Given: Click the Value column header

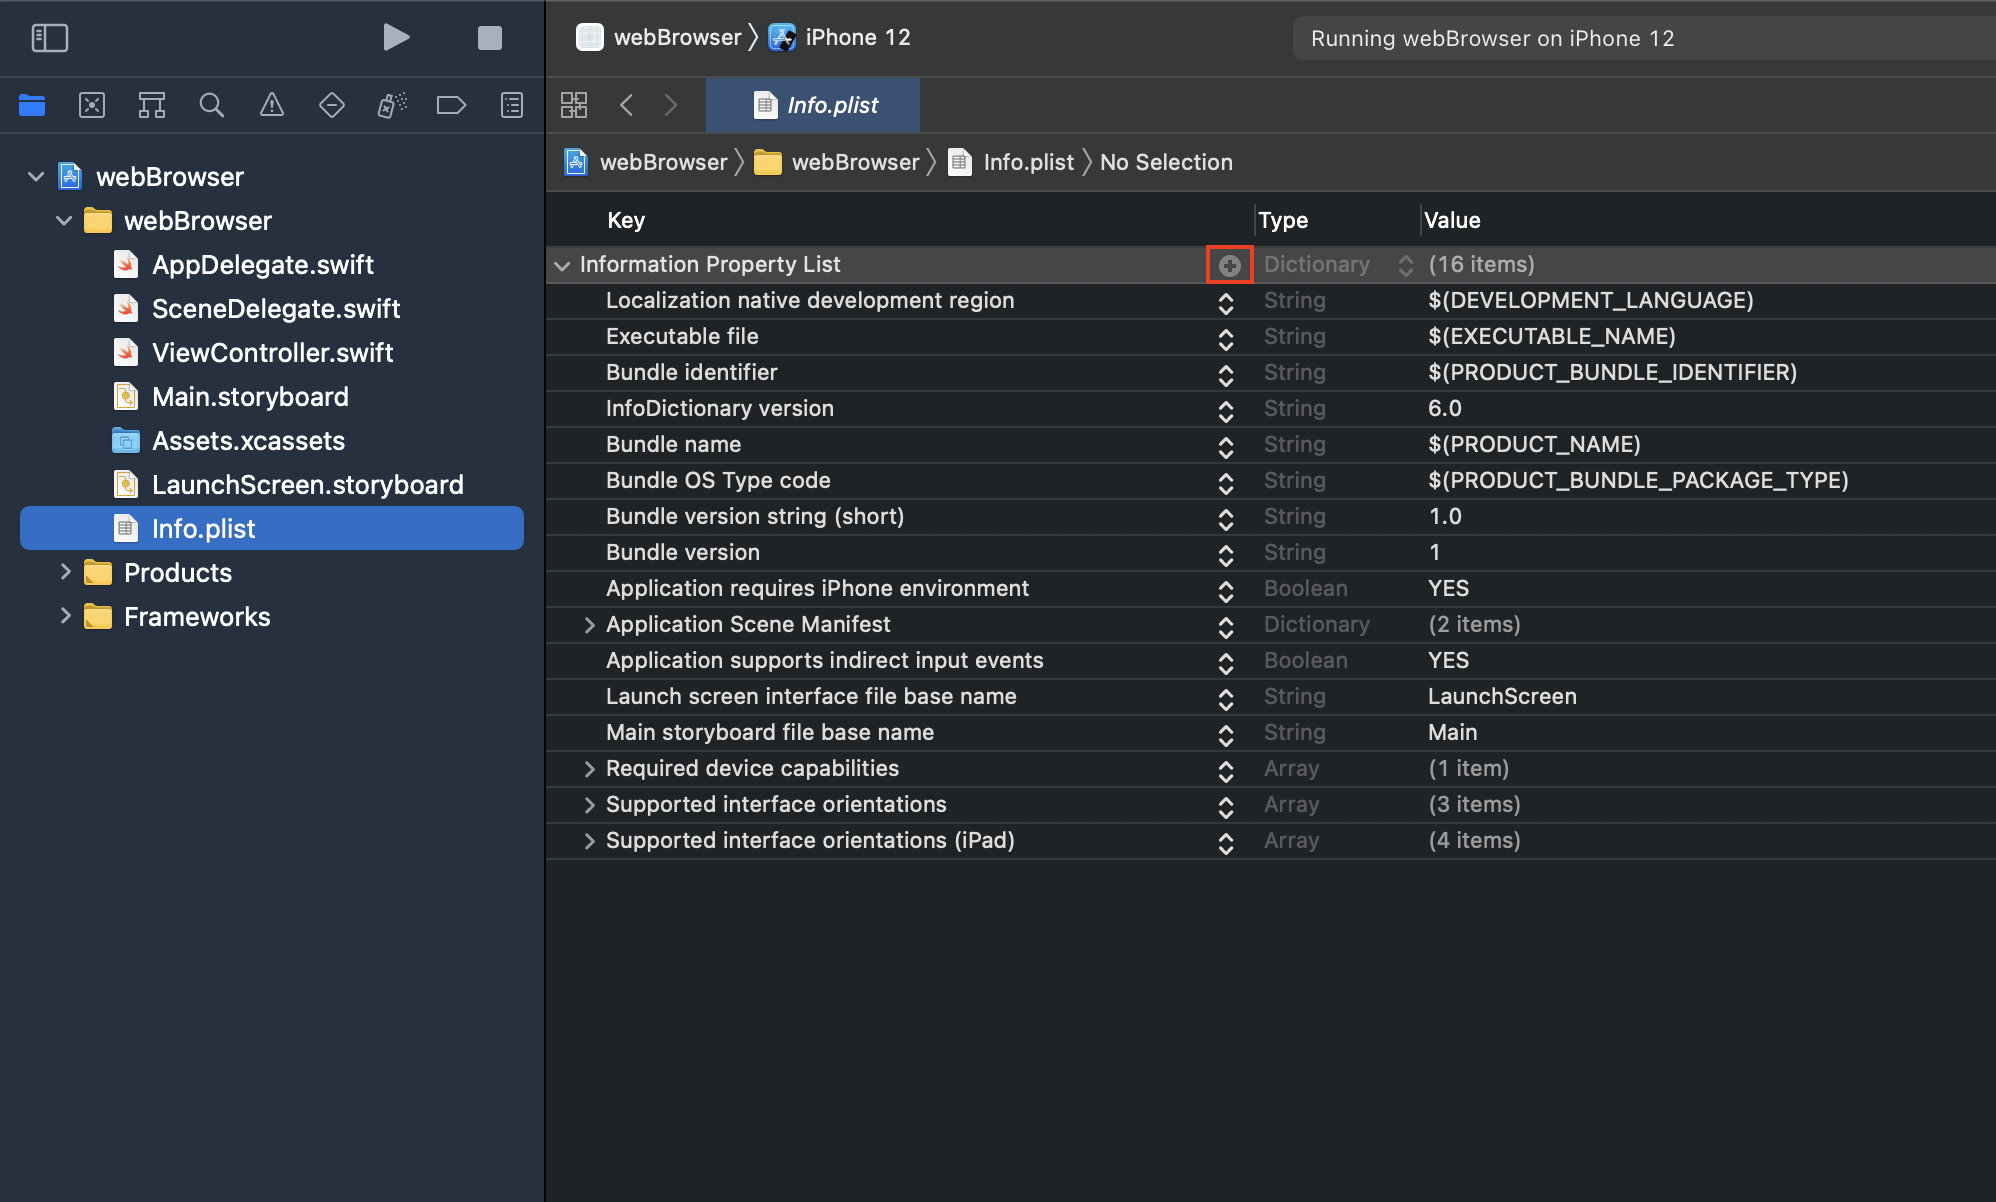Looking at the screenshot, I should coord(1452,220).
